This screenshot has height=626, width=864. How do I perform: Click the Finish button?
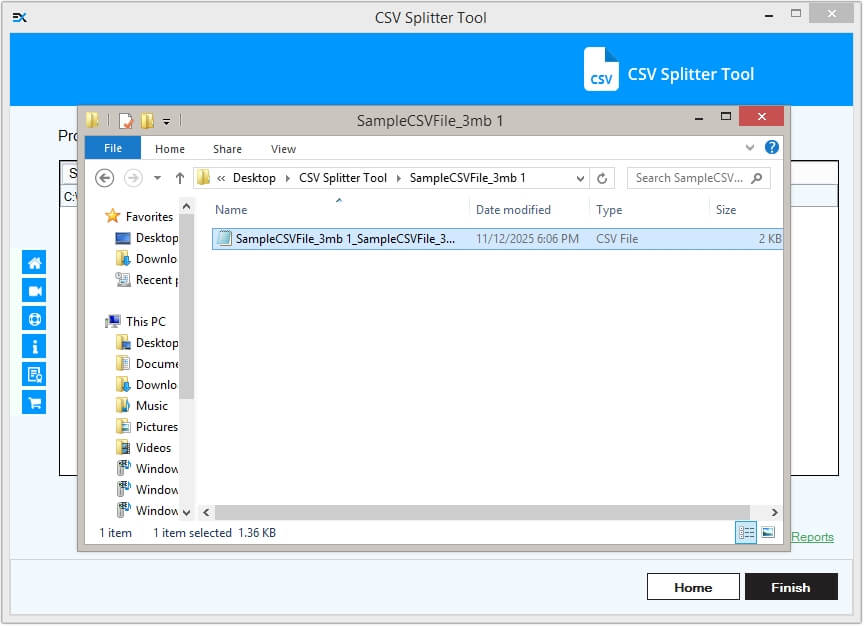pyautogui.click(x=791, y=587)
